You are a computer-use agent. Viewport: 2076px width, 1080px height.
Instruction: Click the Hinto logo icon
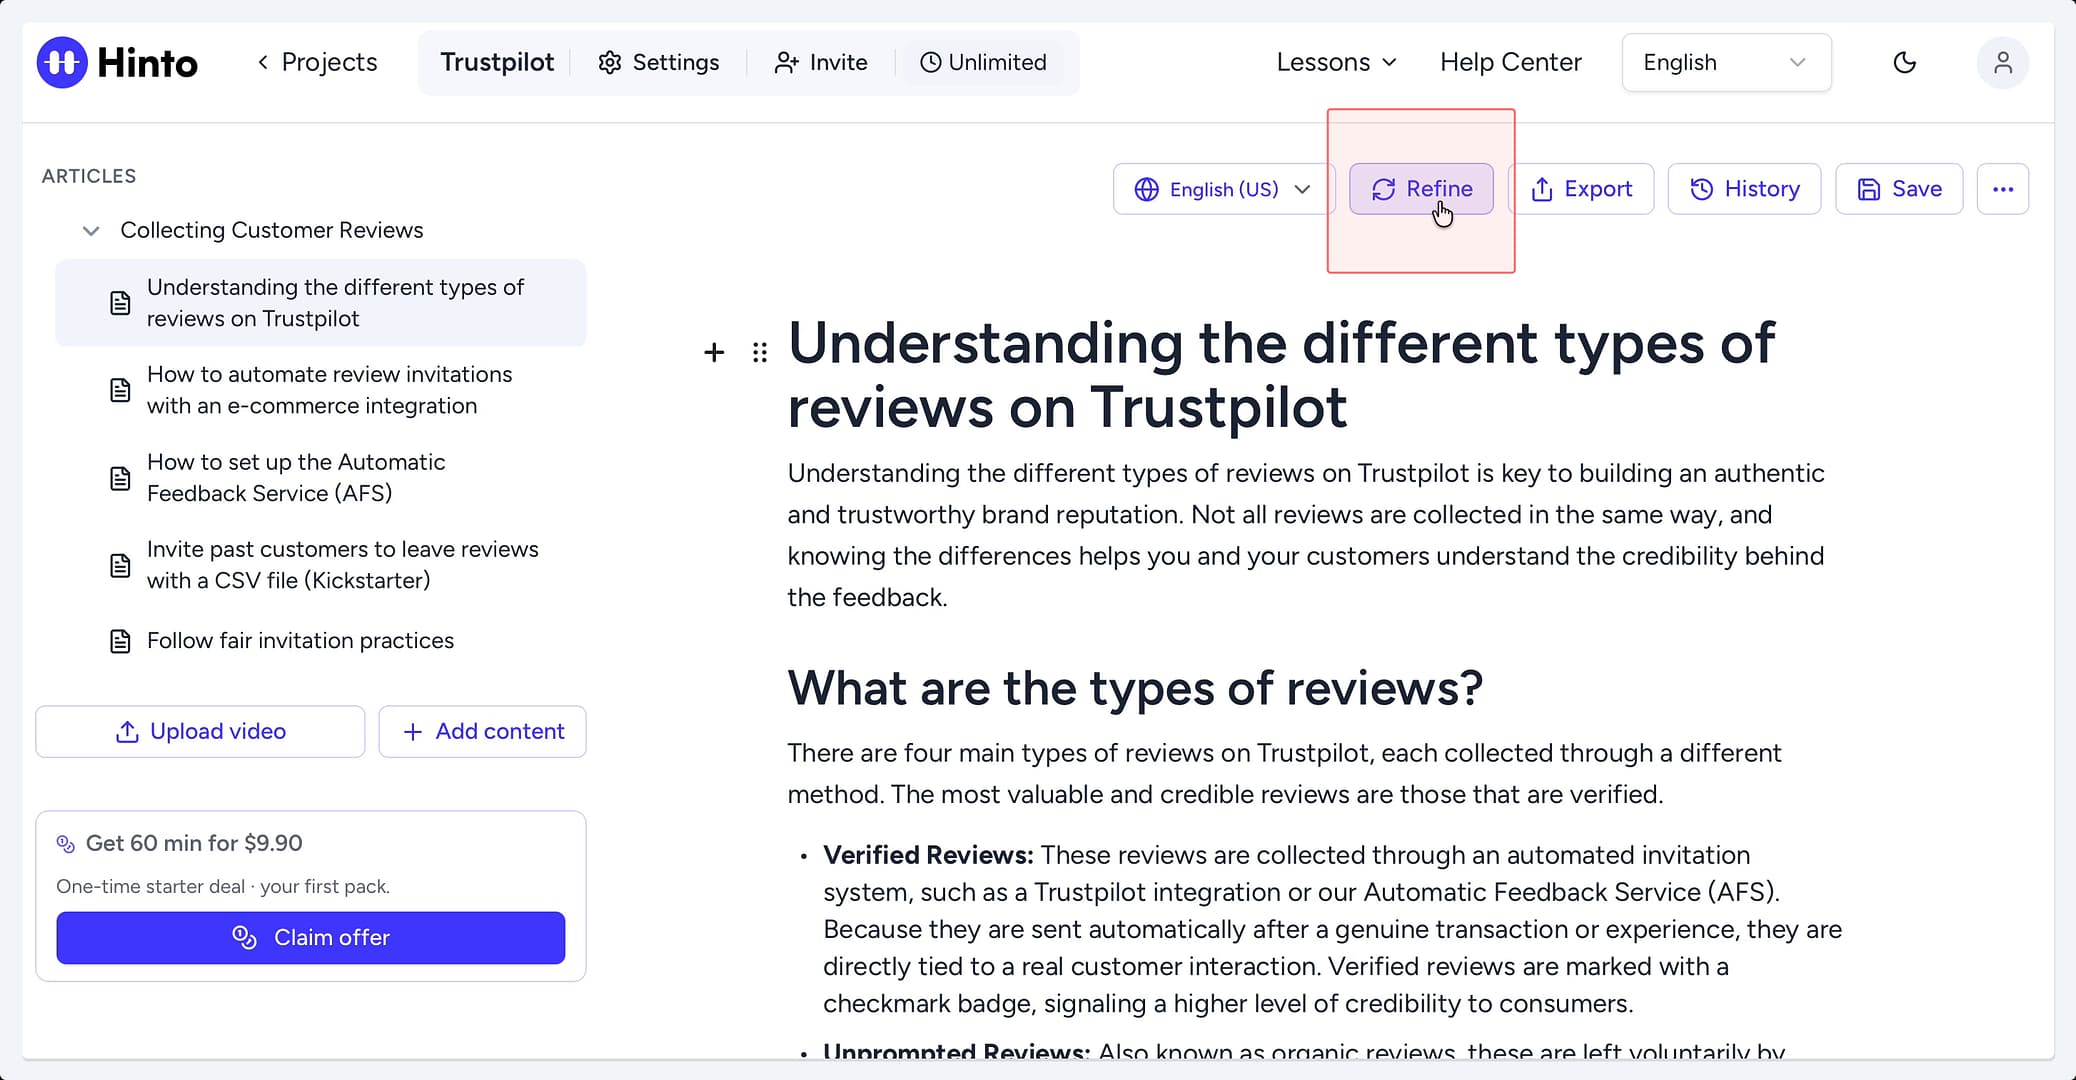pos(62,62)
